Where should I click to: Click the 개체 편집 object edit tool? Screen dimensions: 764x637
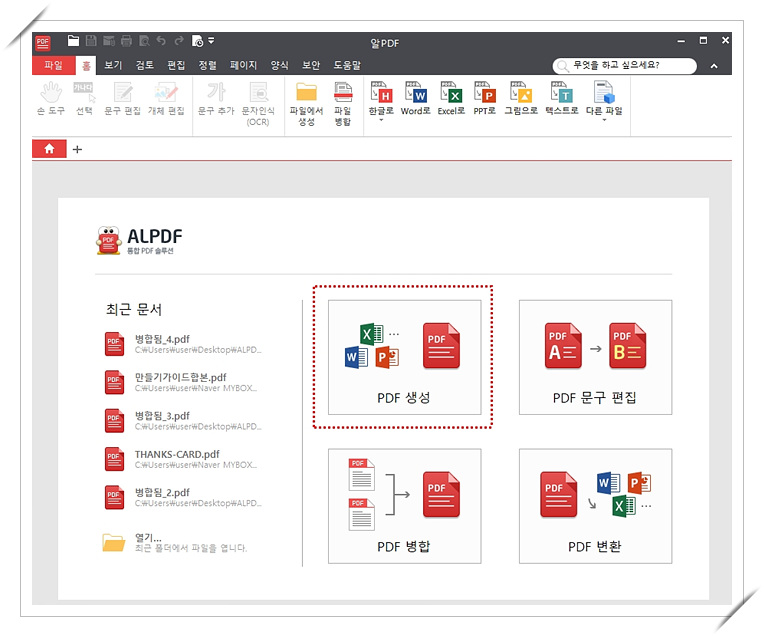pos(166,99)
